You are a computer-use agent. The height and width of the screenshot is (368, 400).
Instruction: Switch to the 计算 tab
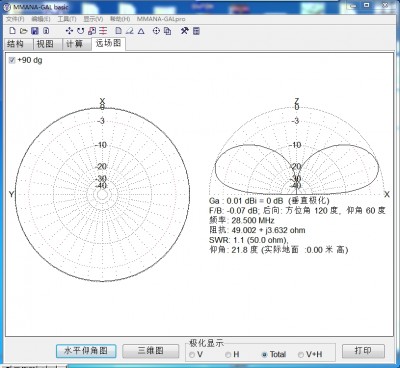pos(74,44)
